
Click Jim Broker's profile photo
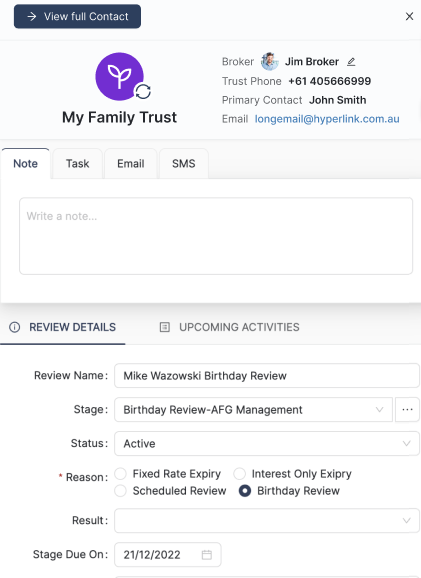269,62
